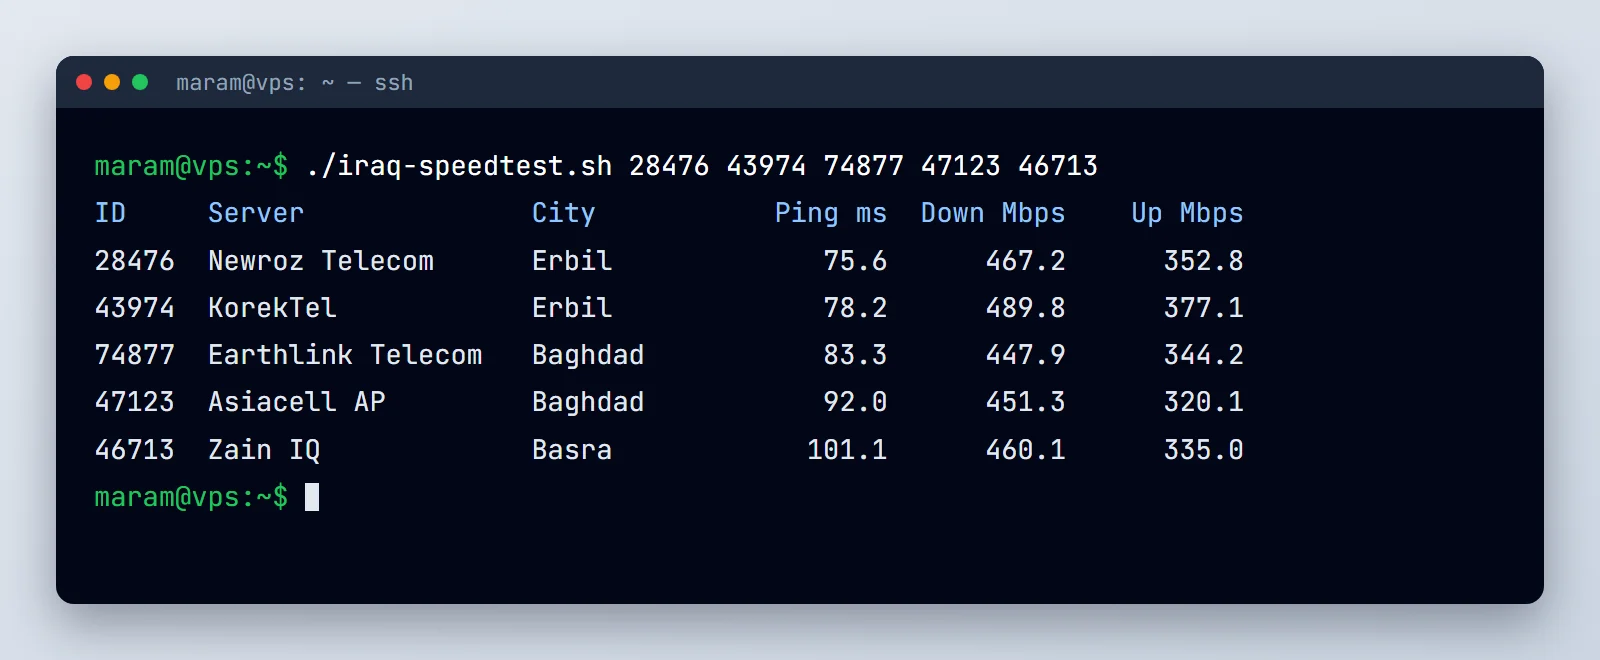Click the ping value 78.2
This screenshot has height=660, width=1600.
(x=855, y=308)
